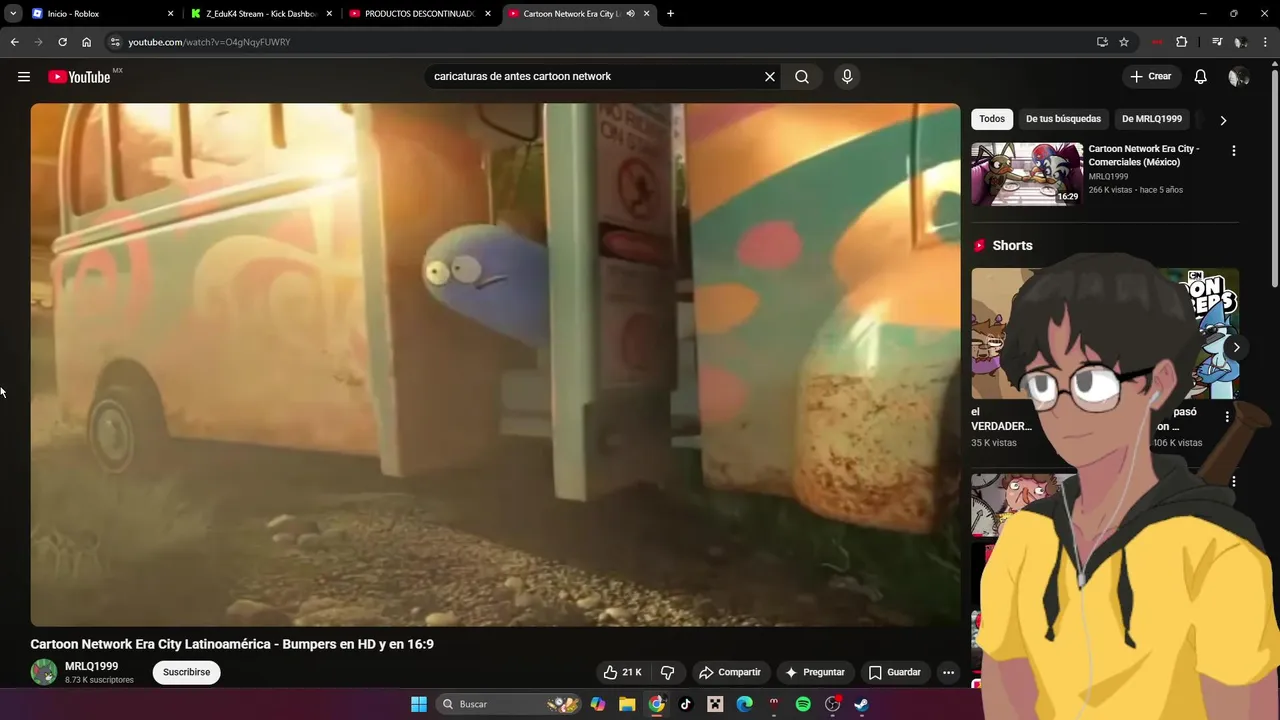Open OBS Studio from taskbar
The image size is (1280, 720).
(832, 704)
